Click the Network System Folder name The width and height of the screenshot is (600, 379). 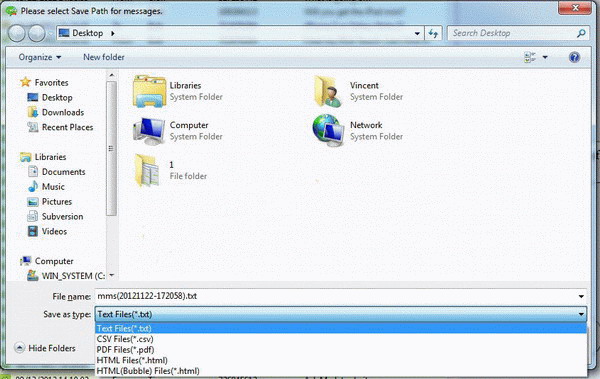[x=366, y=125]
